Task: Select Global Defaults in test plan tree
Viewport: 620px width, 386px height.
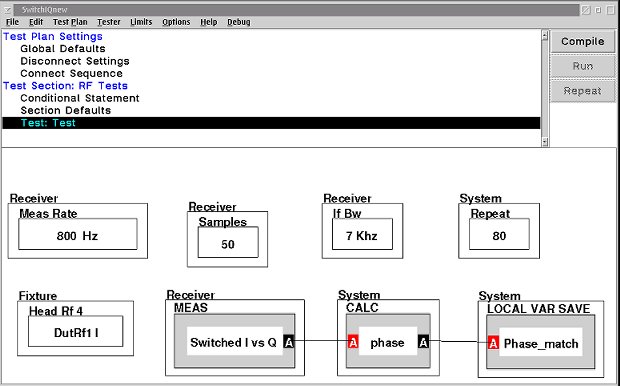Action: (x=63, y=49)
